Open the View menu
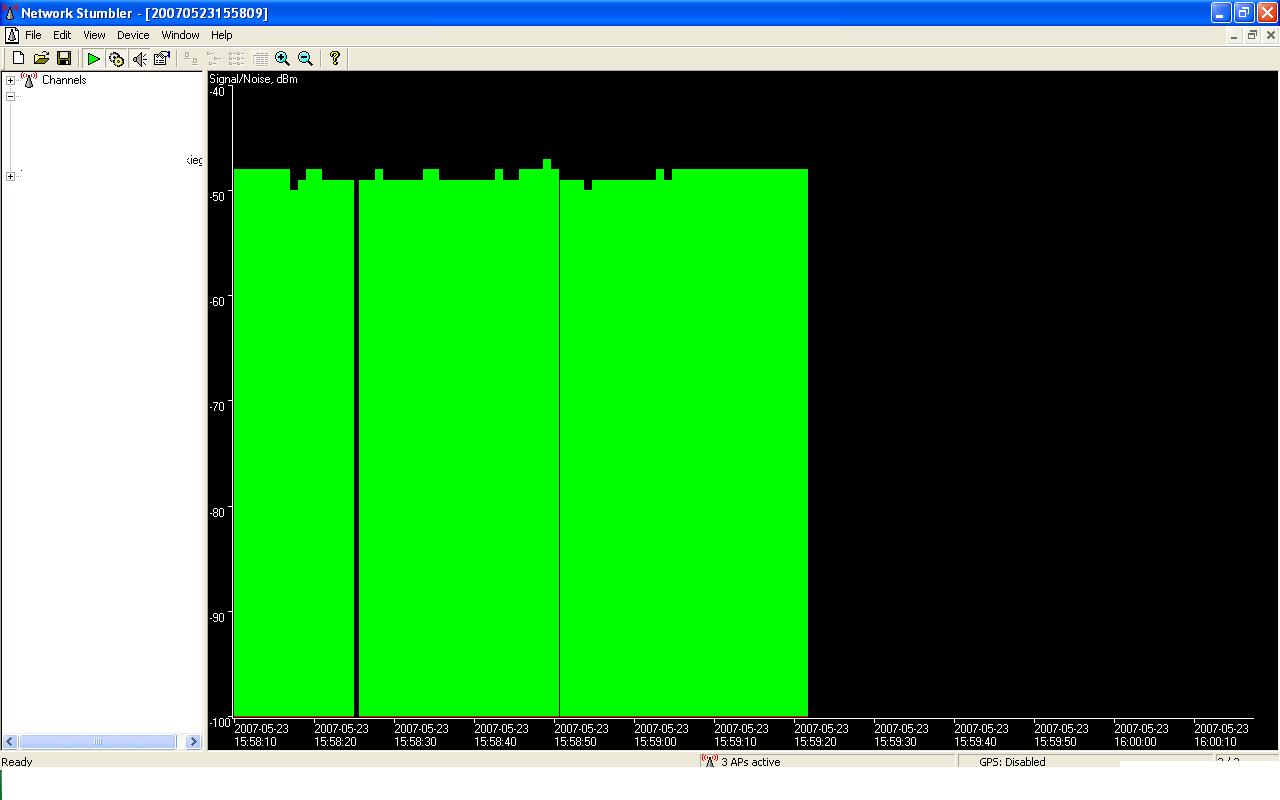Screen dimensions: 1280x800 94,35
